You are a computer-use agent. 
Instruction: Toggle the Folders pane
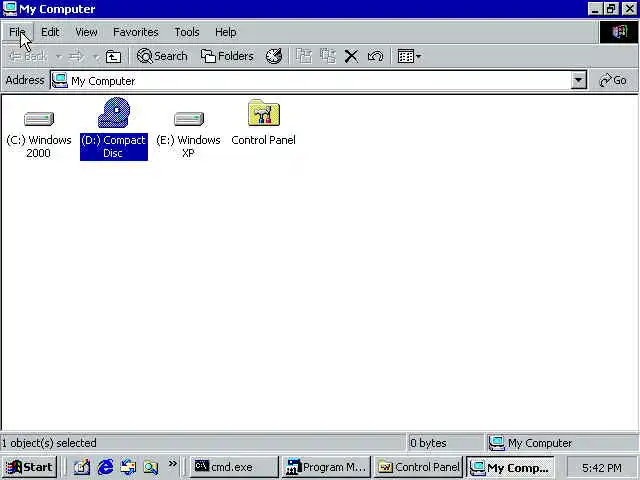tap(227, 56)
